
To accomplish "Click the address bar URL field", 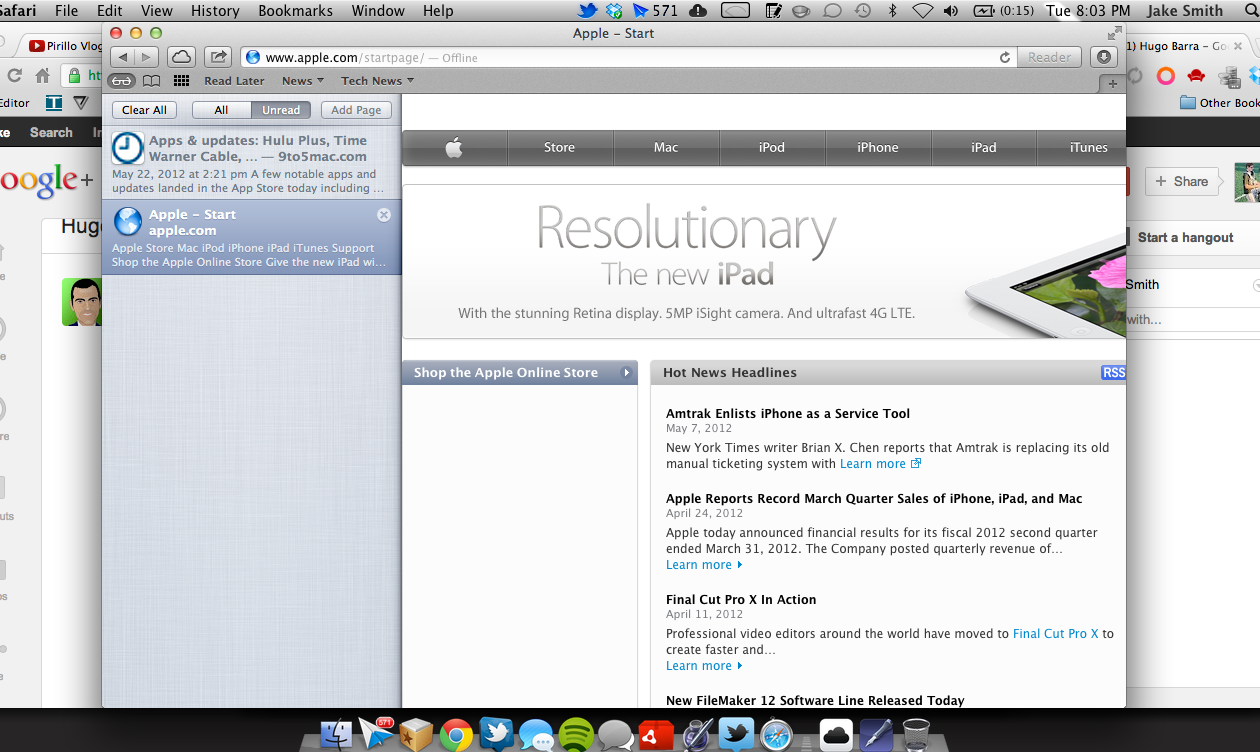I will [x=620, y=58].
